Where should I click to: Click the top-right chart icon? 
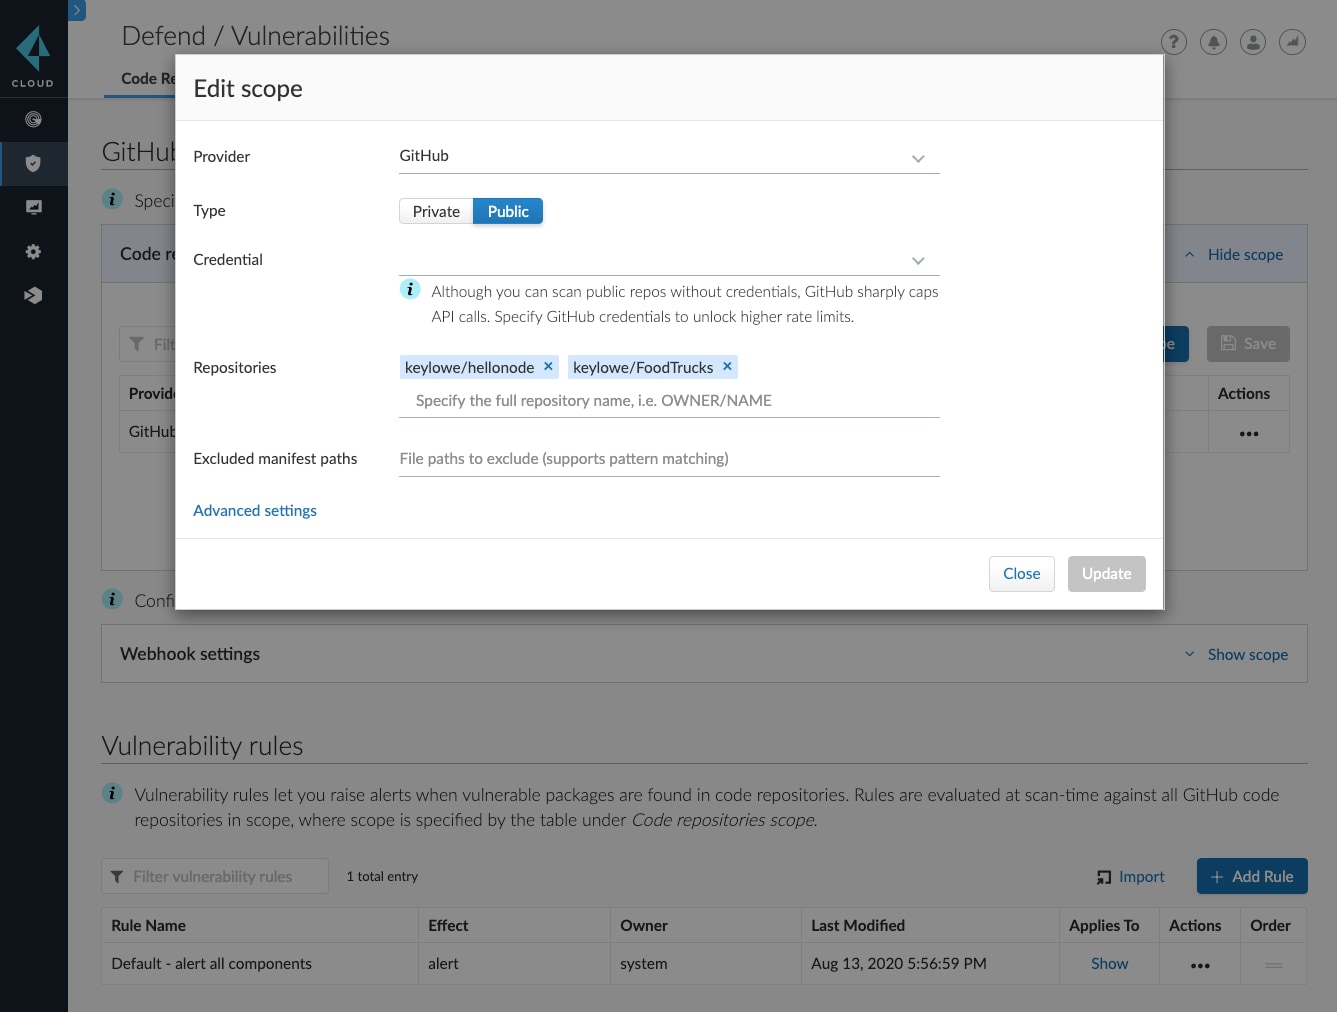click(x=1293, y=42)
